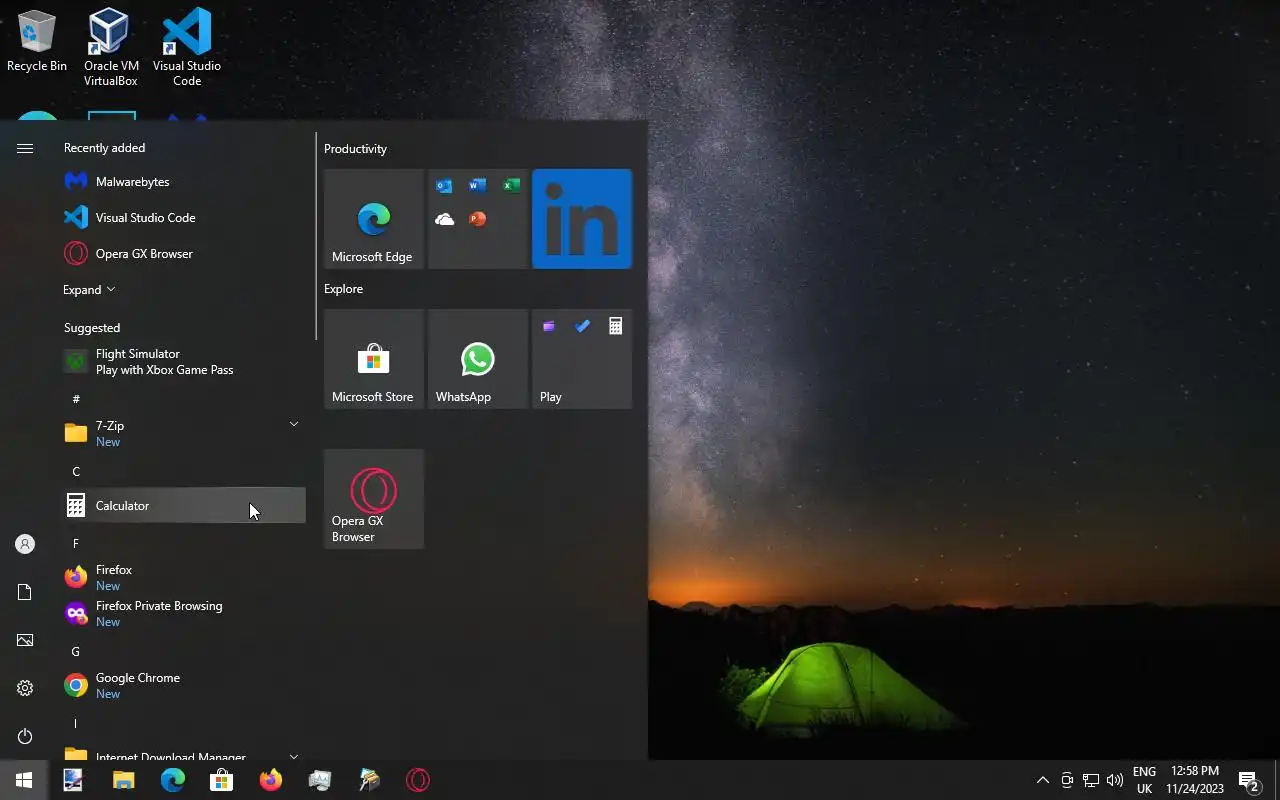The height and width of the screenshot is (800, 1280).
Task: Launch Firefox from the app list
Action: click(184, 578)
